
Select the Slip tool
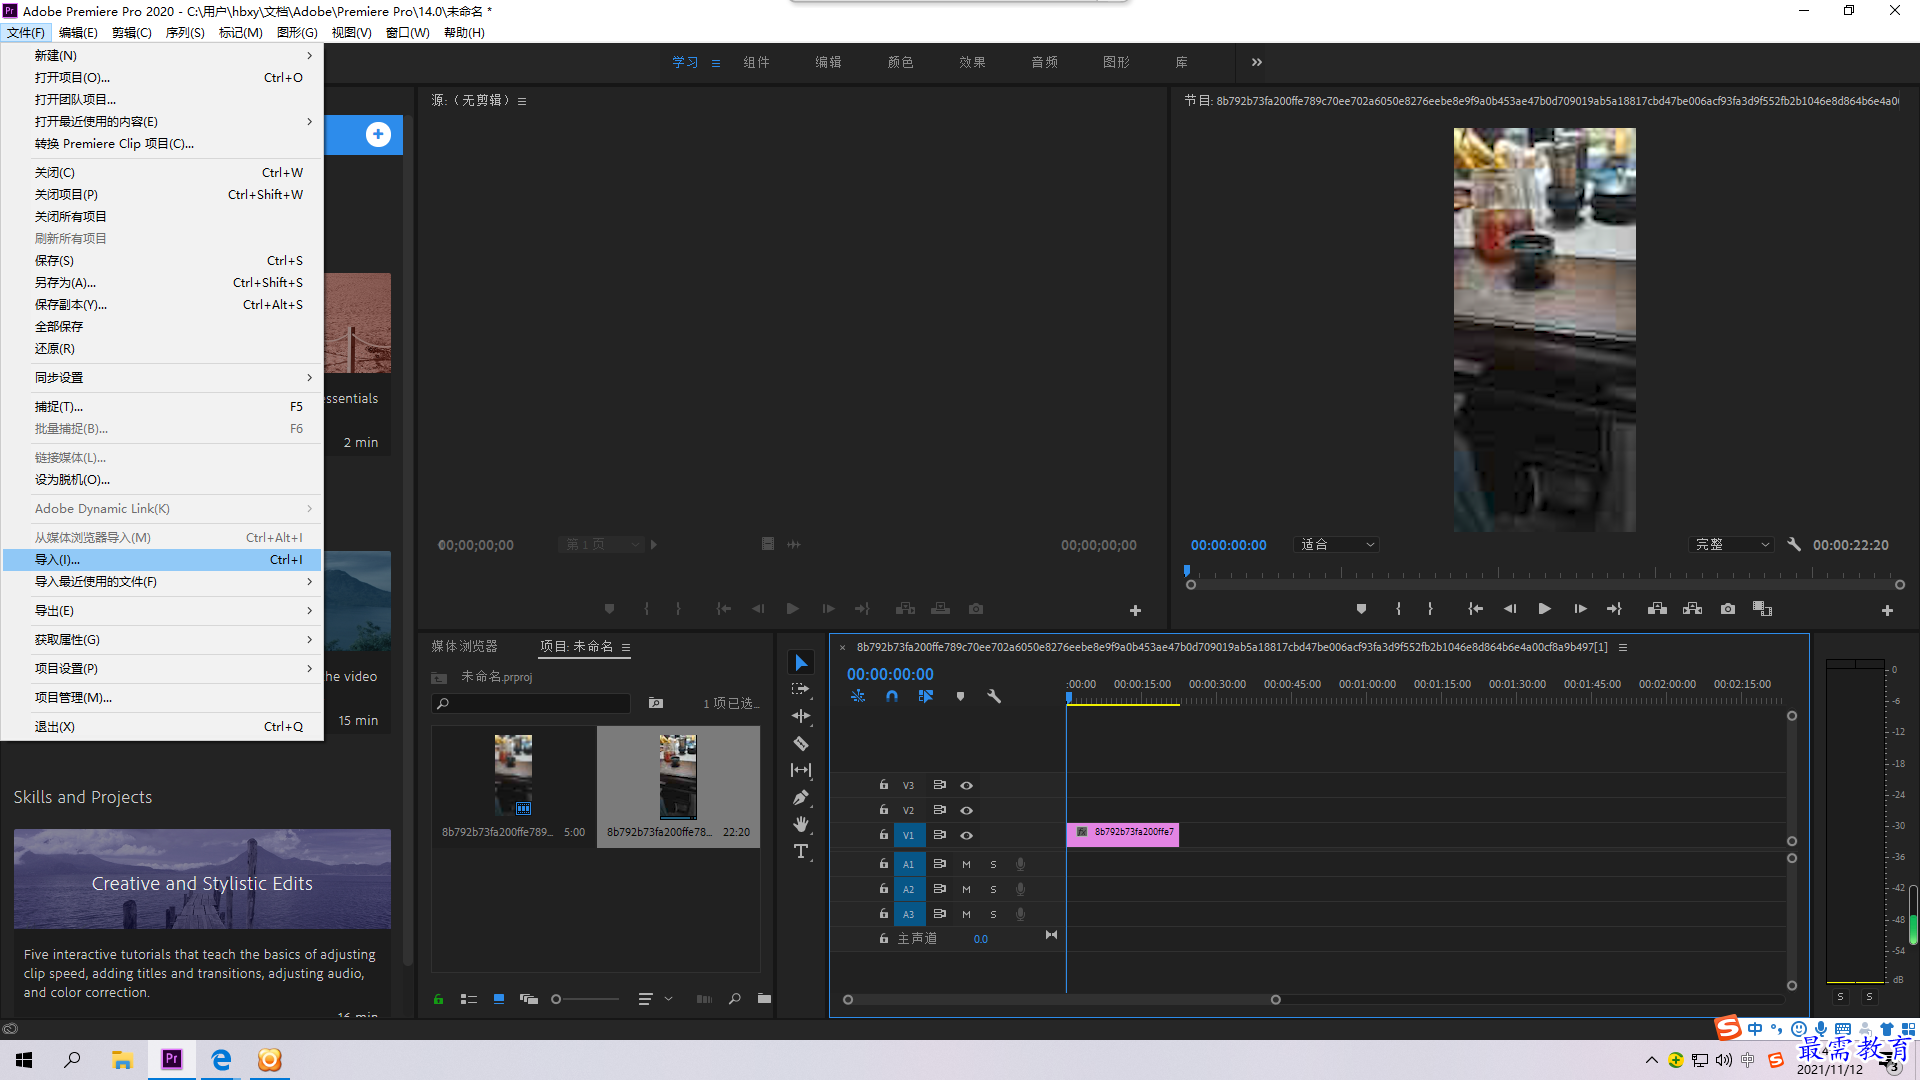(801, 770)
